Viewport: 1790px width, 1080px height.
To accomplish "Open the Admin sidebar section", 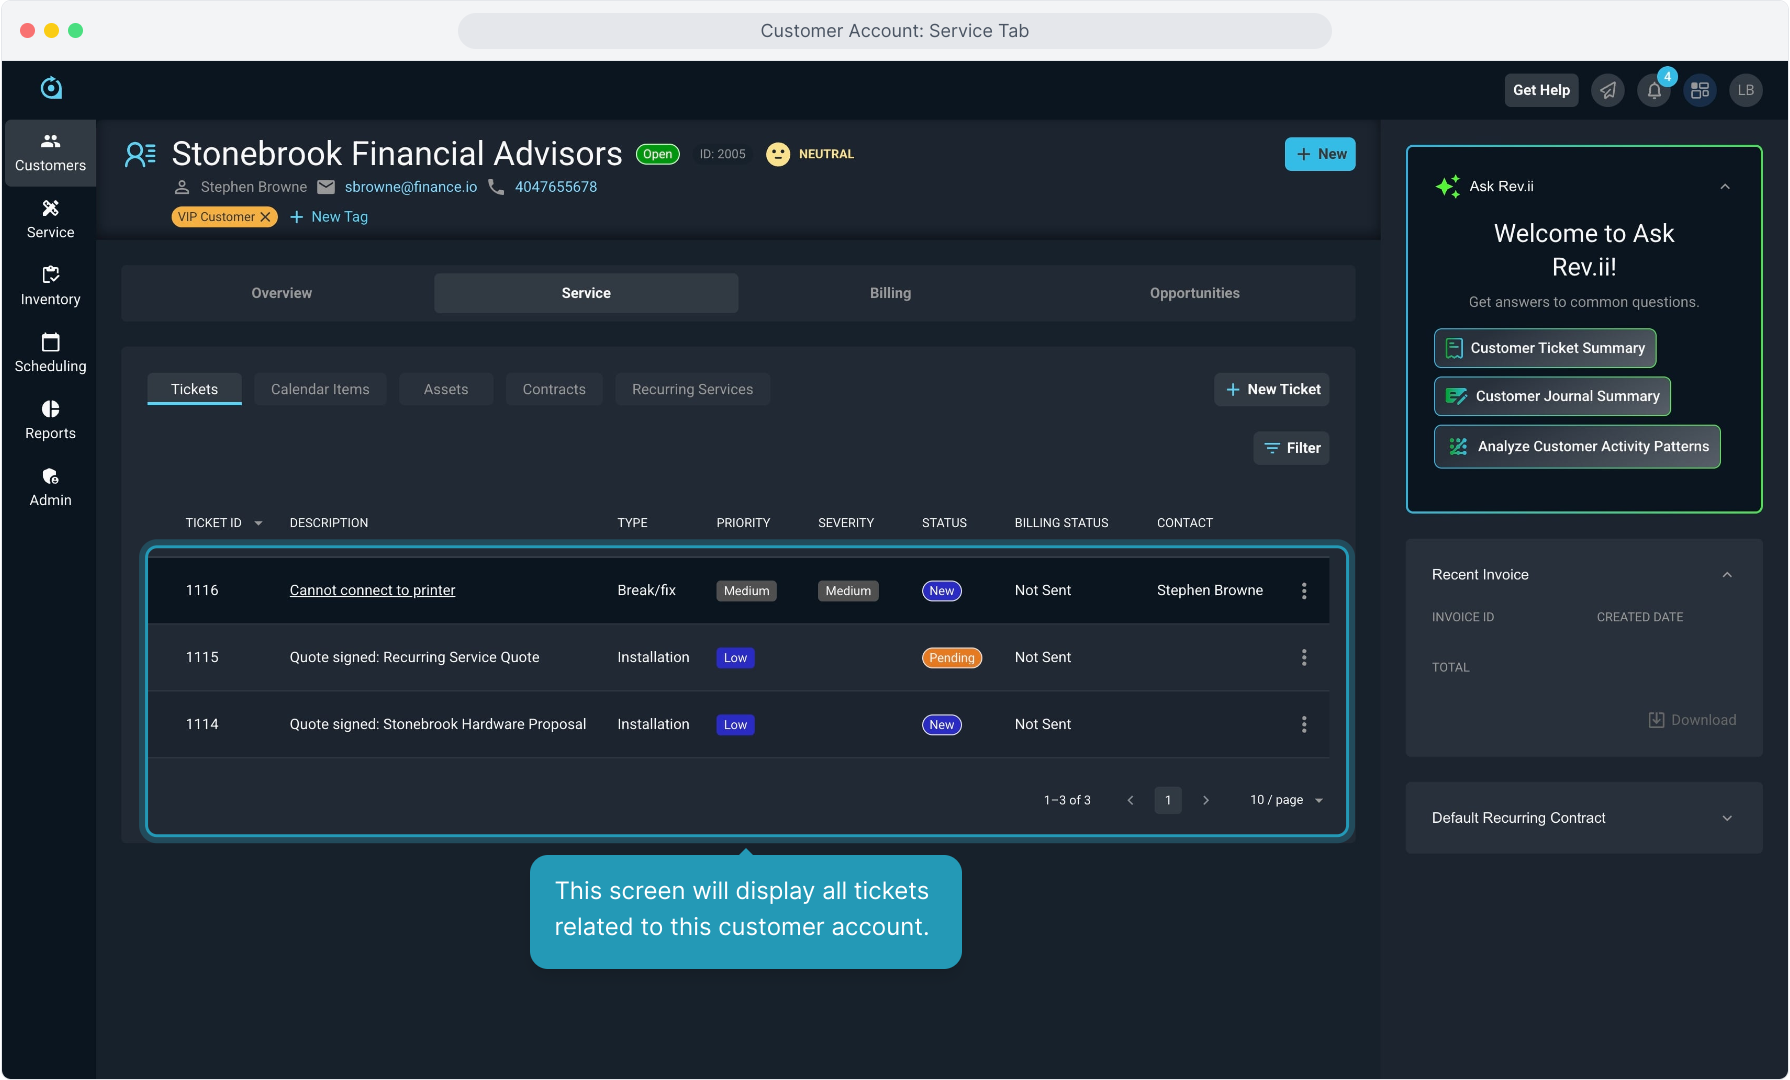I will click(x=50, y=487).
